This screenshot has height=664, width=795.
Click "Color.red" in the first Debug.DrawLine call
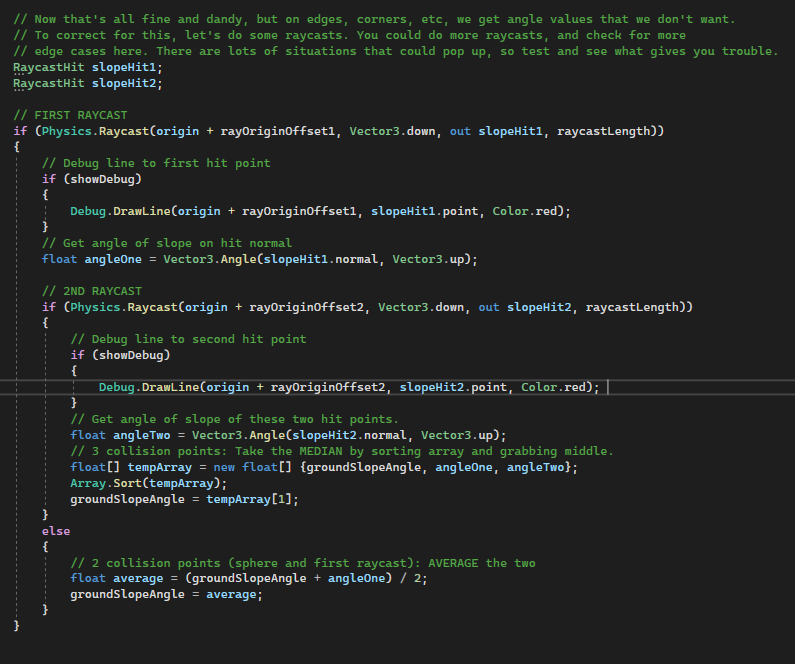[525, 211]
